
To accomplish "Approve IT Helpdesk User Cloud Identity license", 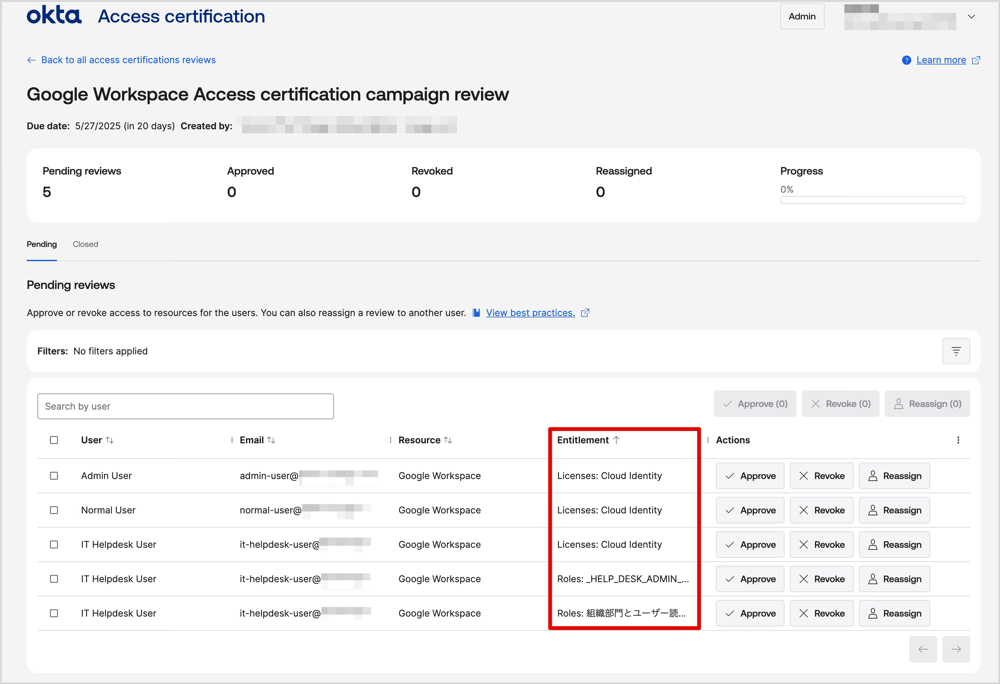I will click(x=750, y=544).
